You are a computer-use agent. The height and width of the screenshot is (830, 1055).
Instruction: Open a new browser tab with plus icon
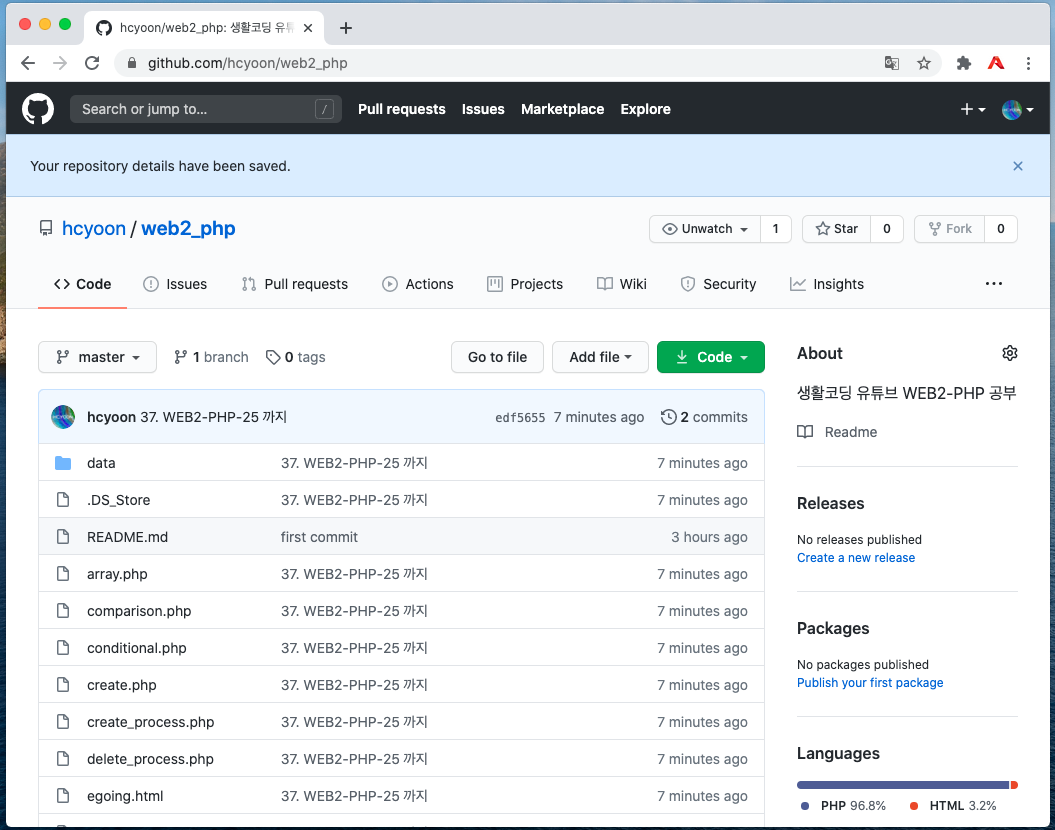click(x=346, y=28)
